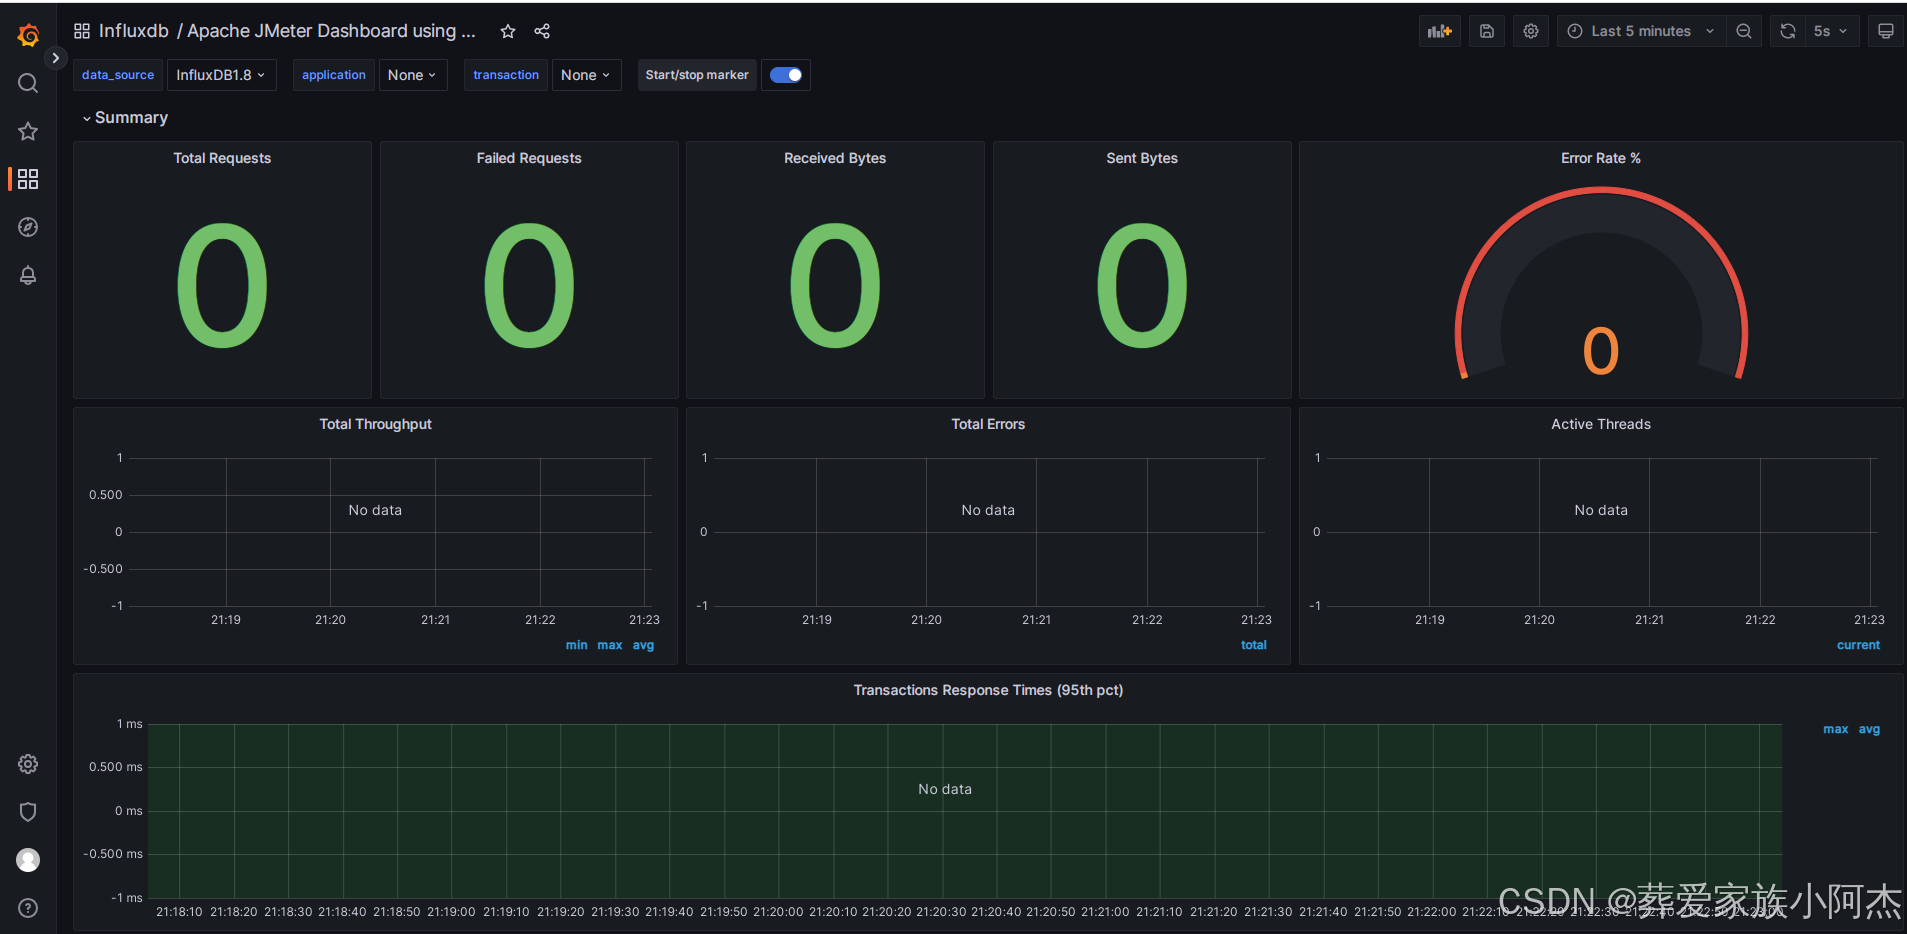Open user profile avatar
Screen dimensions: 1907x934
28,860
